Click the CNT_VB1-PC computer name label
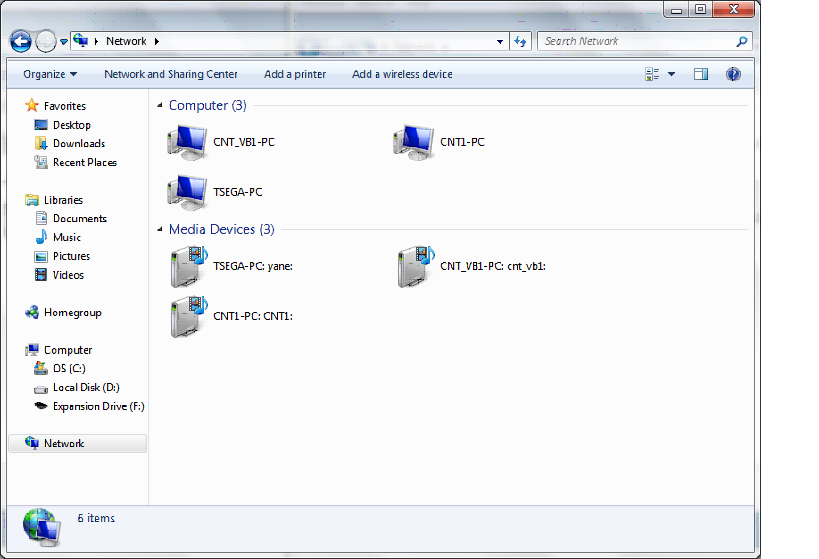 244,142
